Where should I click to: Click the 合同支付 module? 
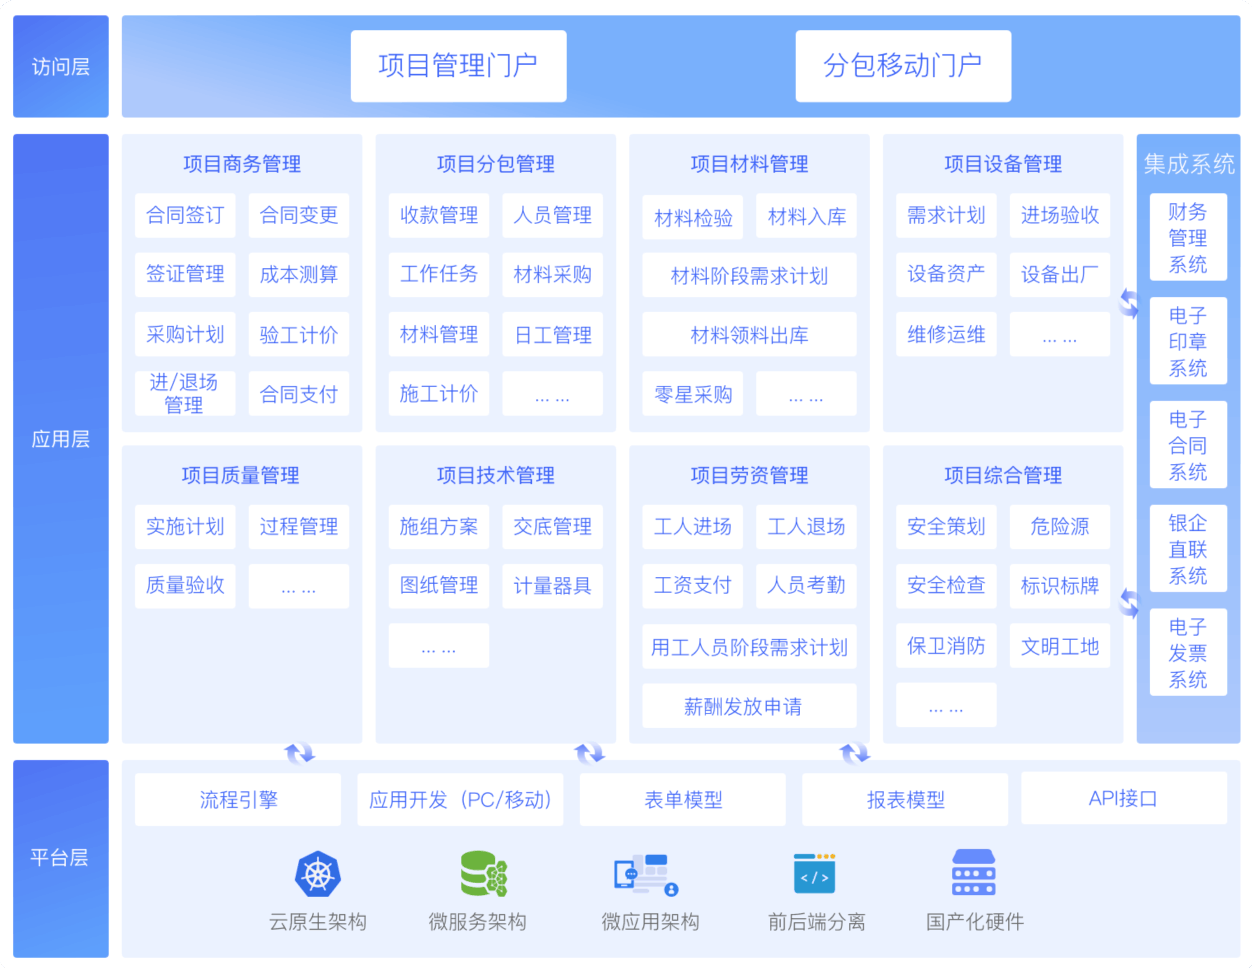pyautogui.click(x=299, y=394)
